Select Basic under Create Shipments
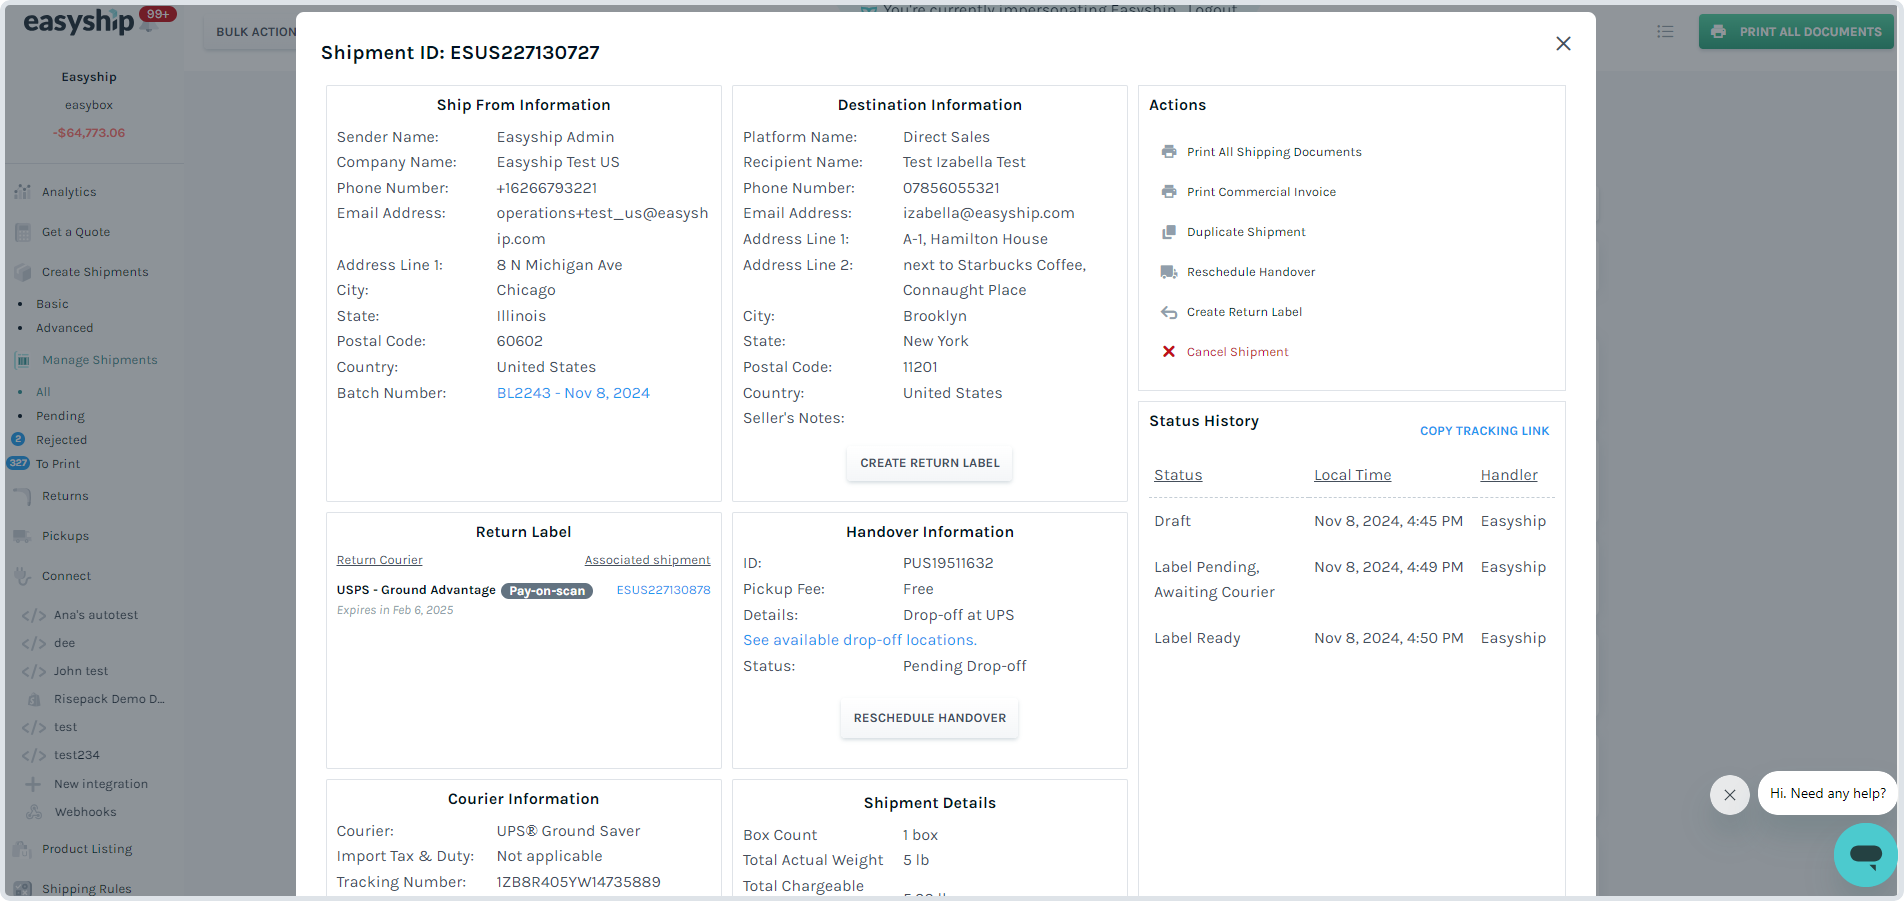The image size is (1904, 901). pyautogui.click(x=52, y=304)
